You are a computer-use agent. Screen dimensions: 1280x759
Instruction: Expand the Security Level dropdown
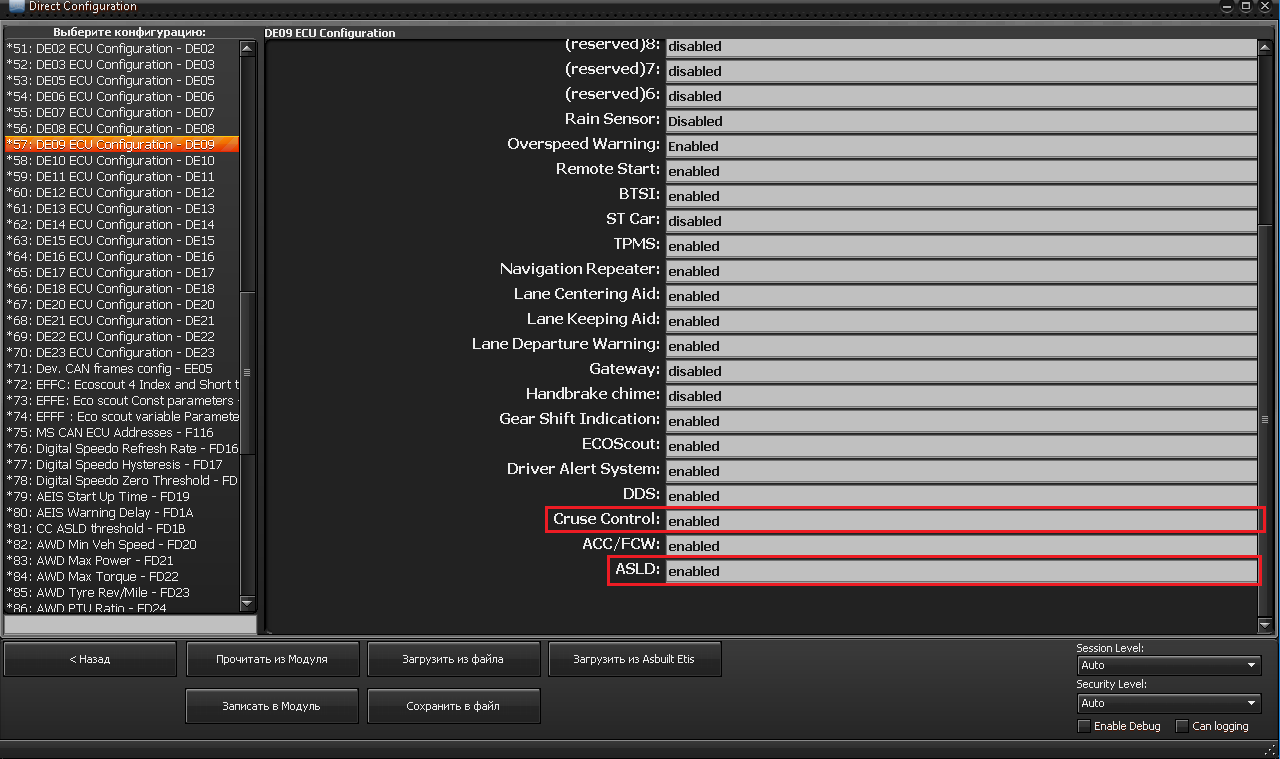(x=1169, y=703)
